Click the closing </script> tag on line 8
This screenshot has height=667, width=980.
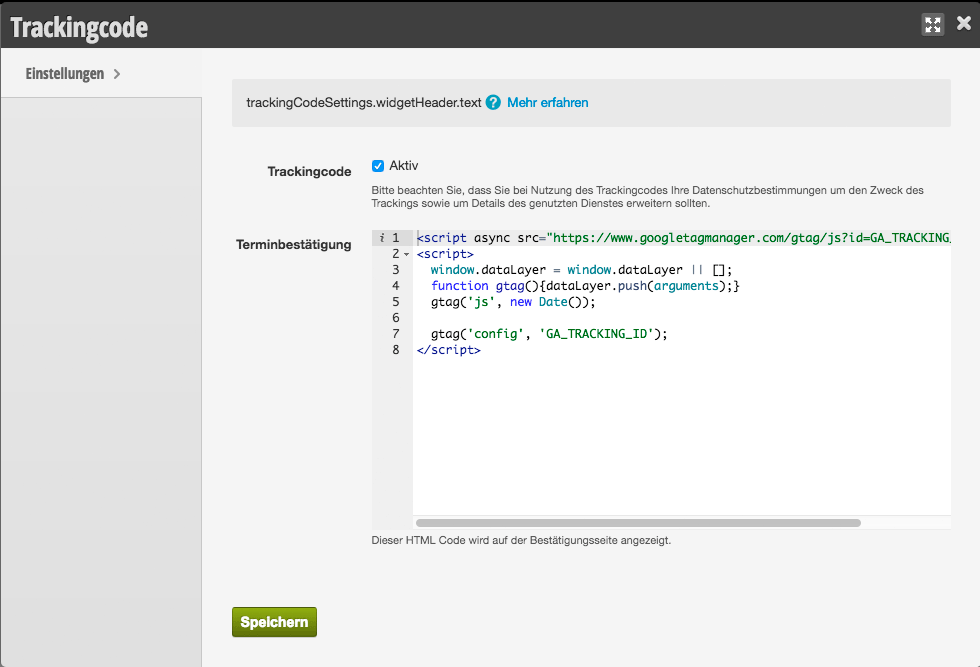pyautogui.click(x=448, y=350)
